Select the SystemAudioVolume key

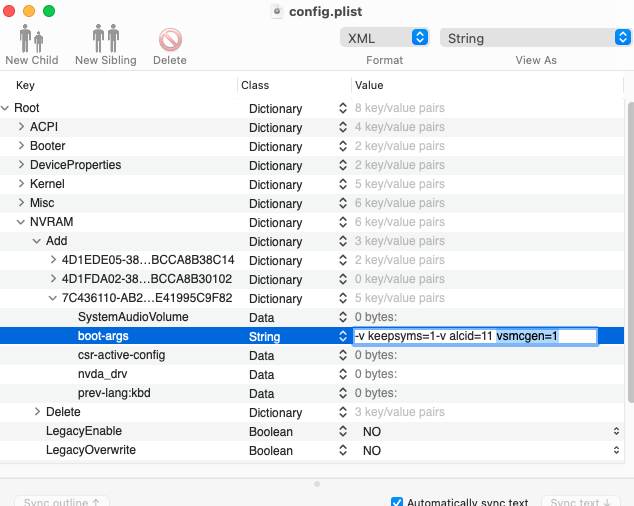pyautogui.click(x=133, y=317)
